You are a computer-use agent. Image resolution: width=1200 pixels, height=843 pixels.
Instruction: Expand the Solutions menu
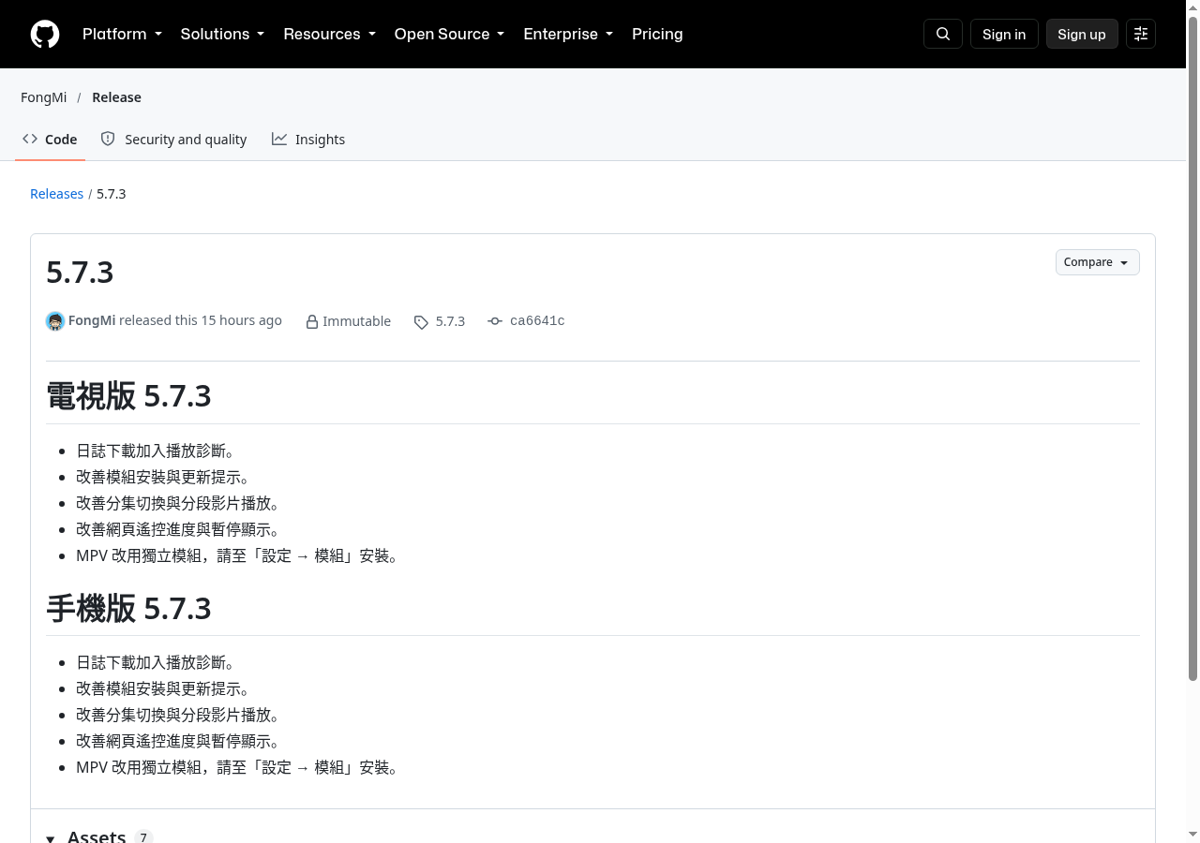point(222,34)
